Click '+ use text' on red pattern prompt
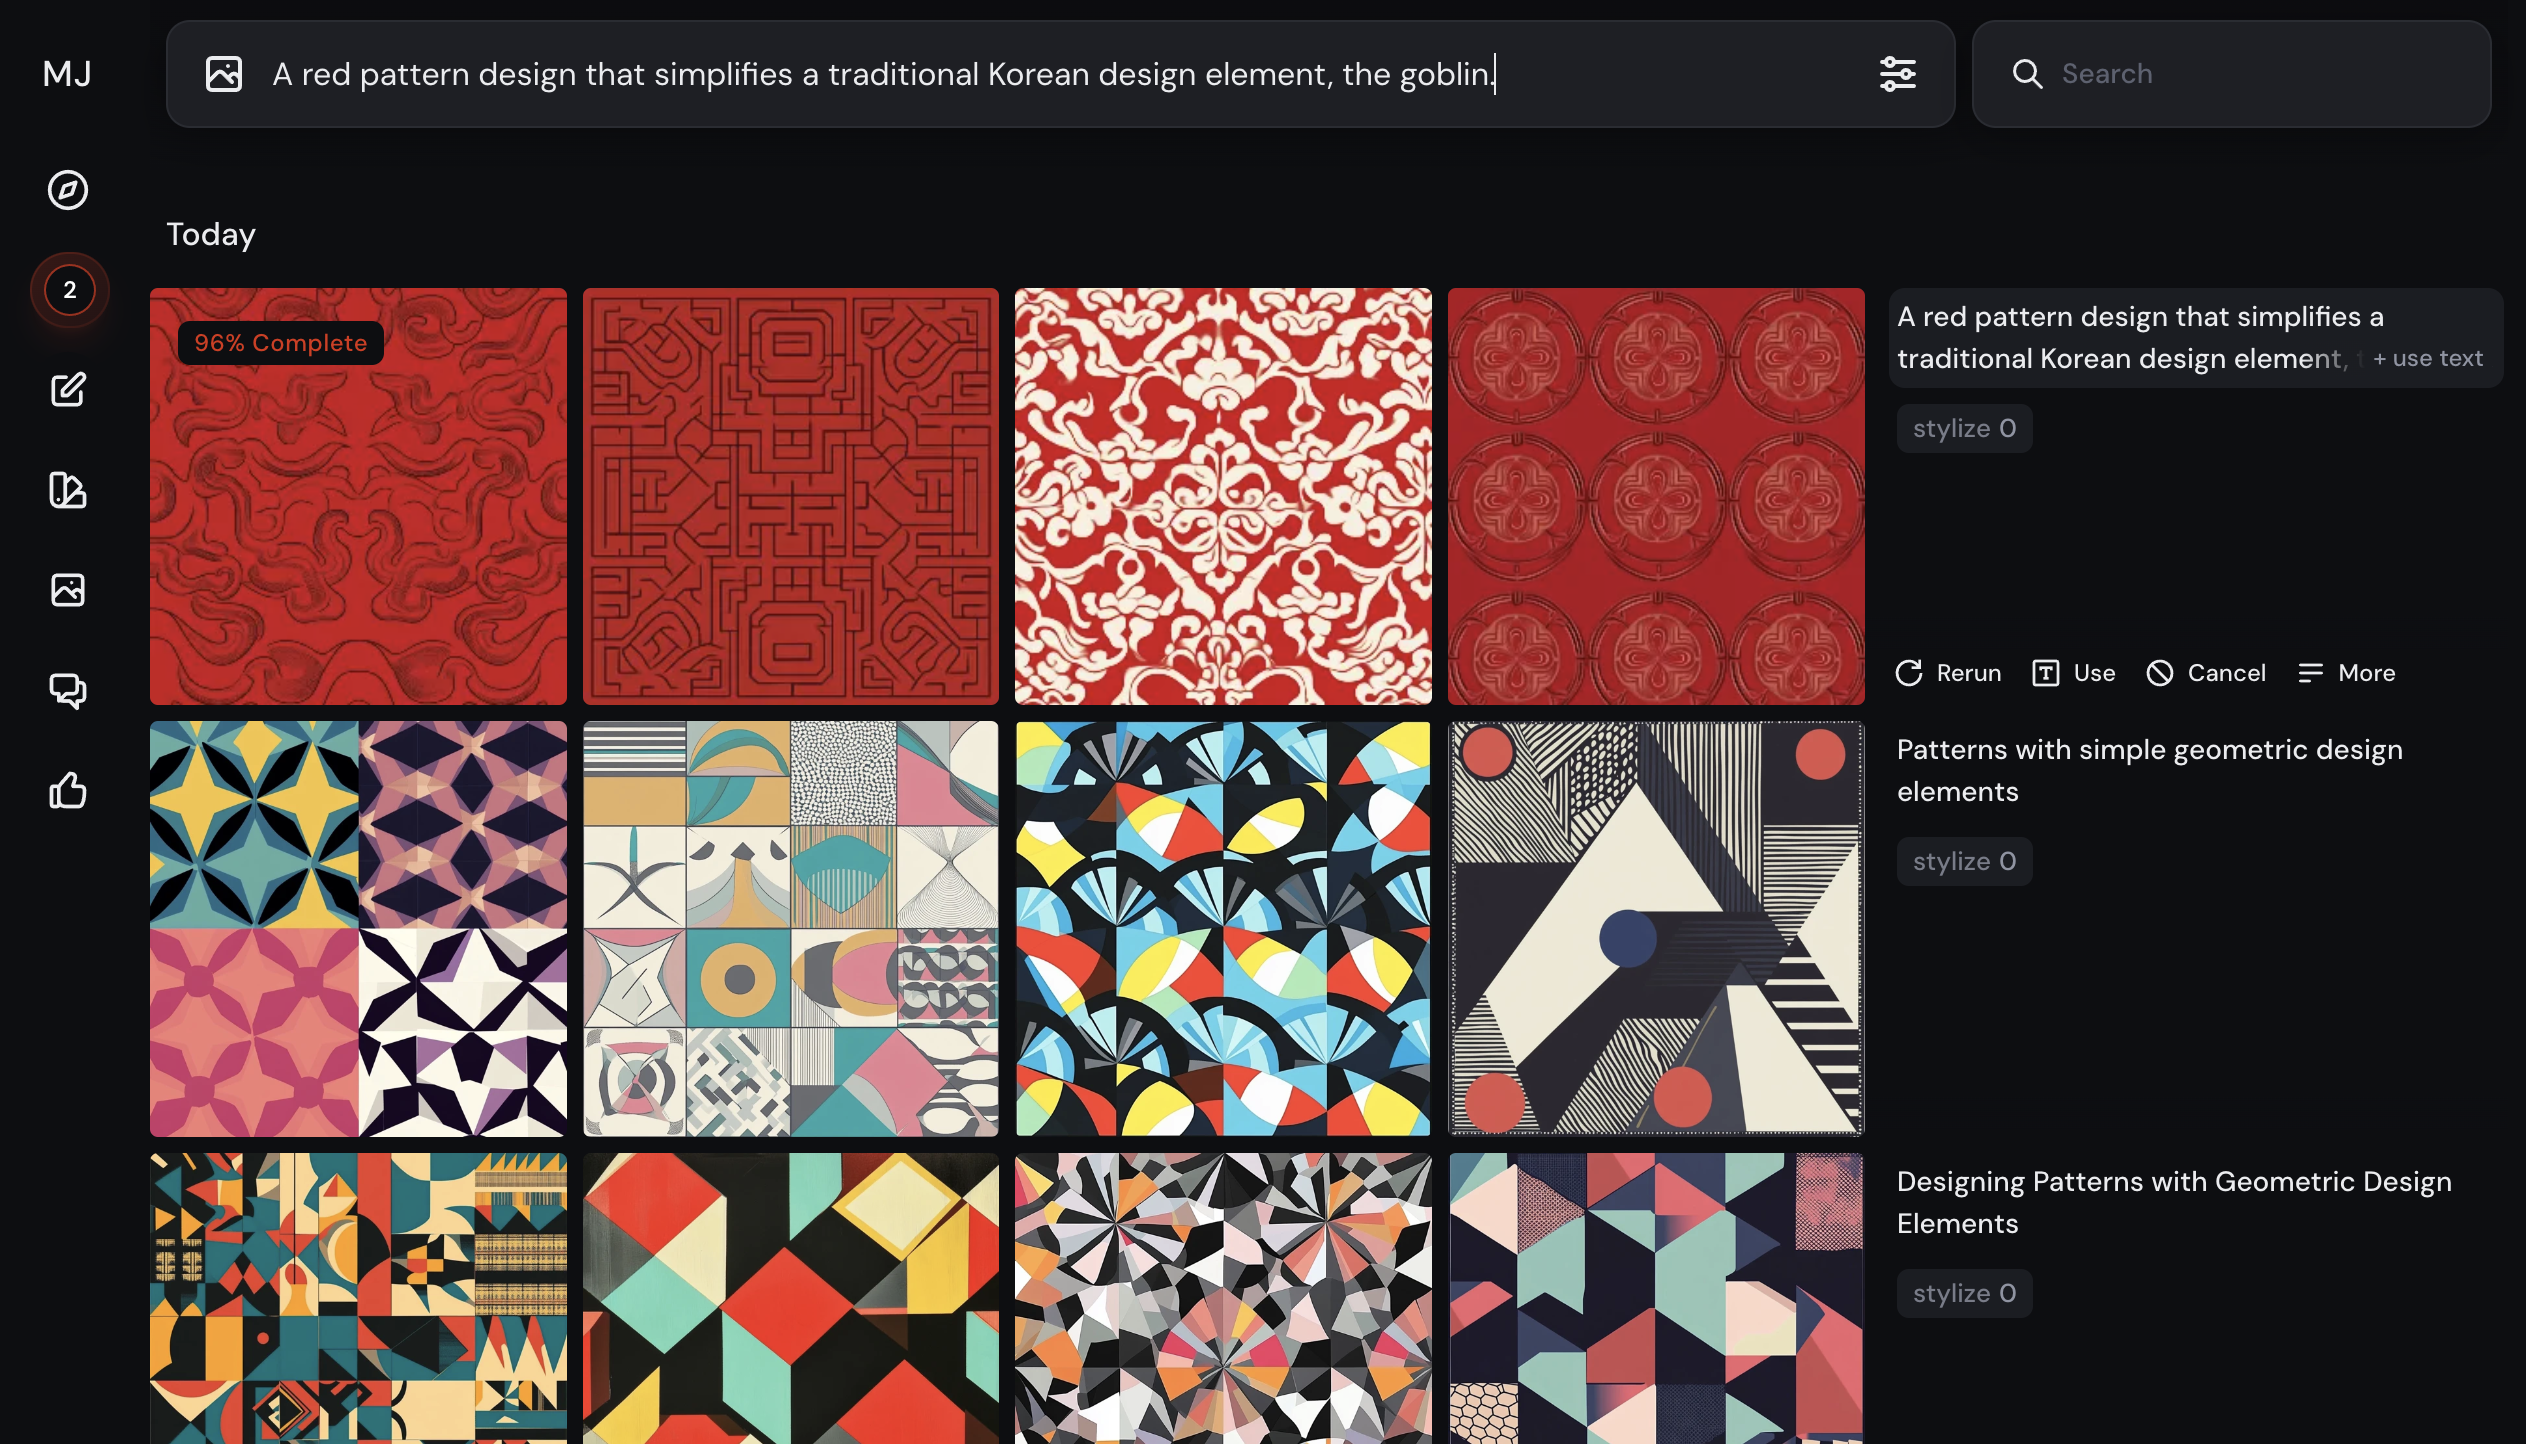The height and width of the screenshot is (1444, 2526). (2427, 358)
